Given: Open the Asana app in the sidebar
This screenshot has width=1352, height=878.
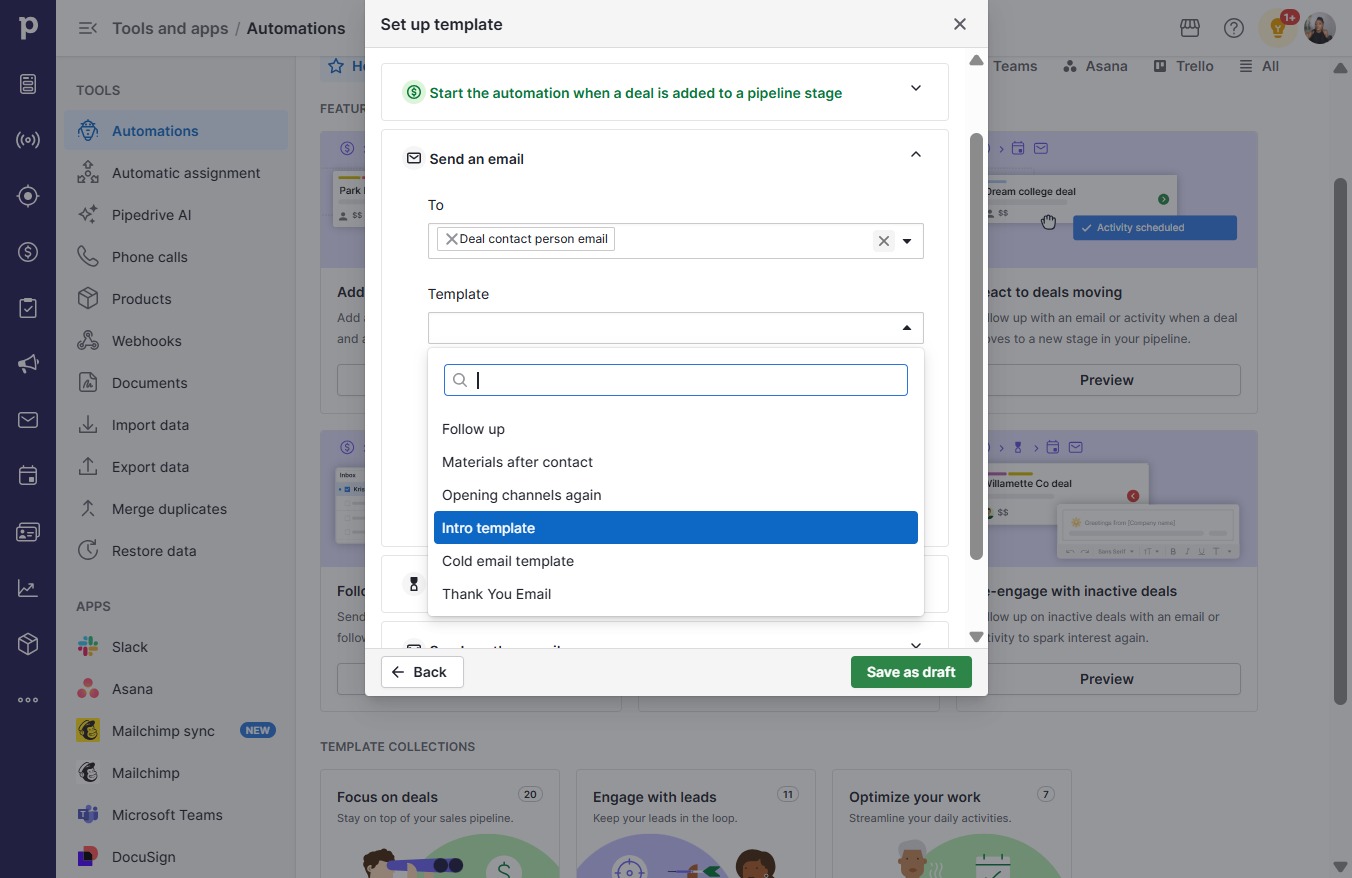Looking at the screenshot, I should [x=176, y=689].
